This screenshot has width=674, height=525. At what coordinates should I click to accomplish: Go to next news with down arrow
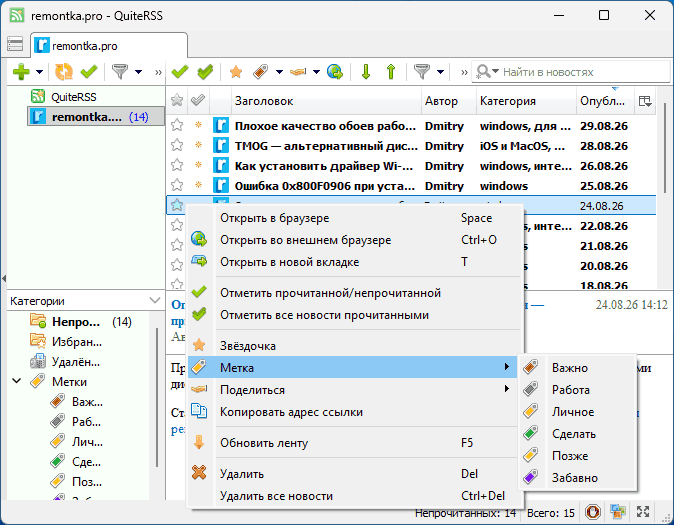366,72
